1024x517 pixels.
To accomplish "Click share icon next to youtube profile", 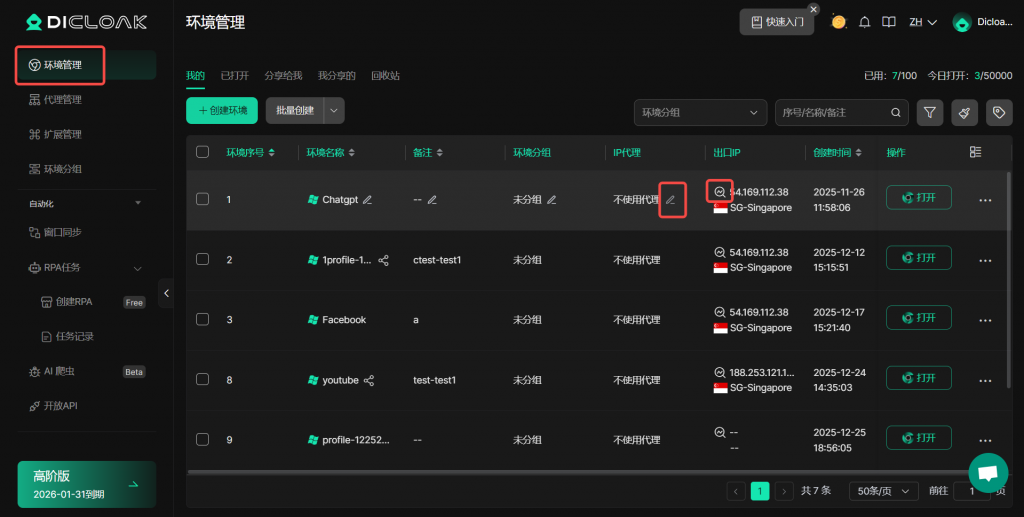I will pyautogui.click(x=369, y=380).
